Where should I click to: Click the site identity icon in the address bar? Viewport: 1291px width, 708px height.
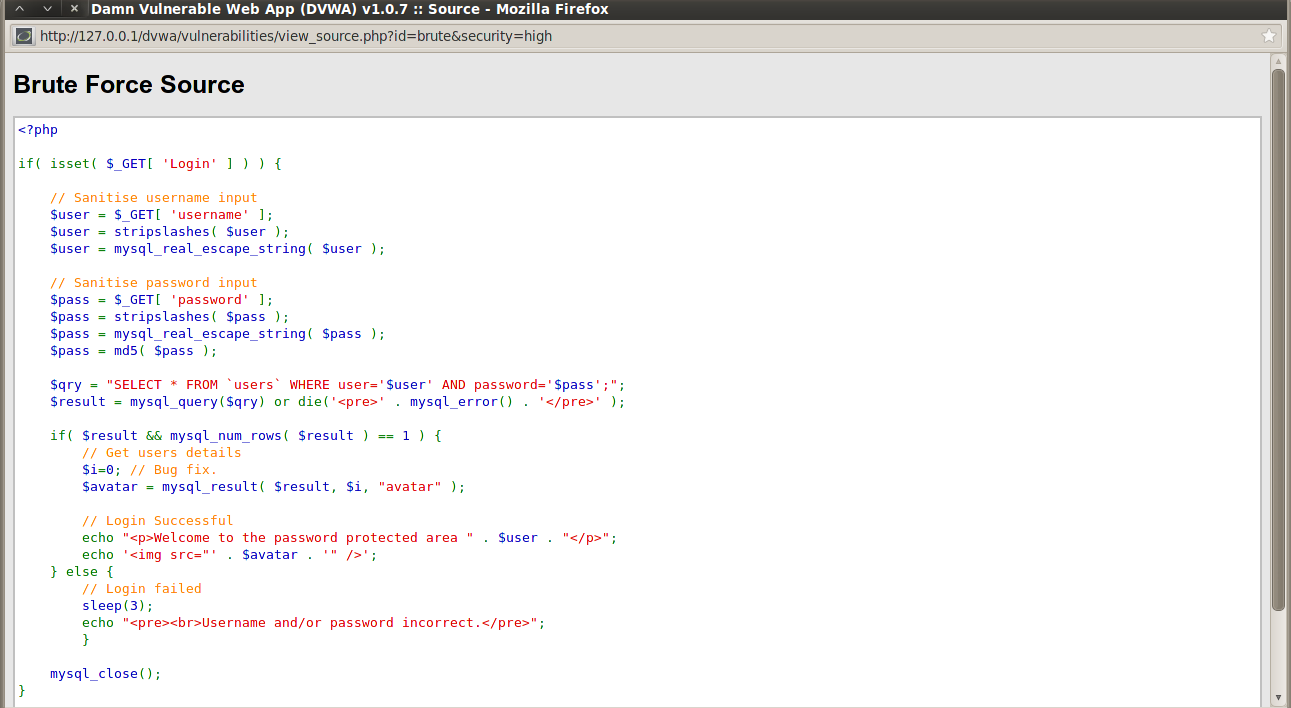24,36
